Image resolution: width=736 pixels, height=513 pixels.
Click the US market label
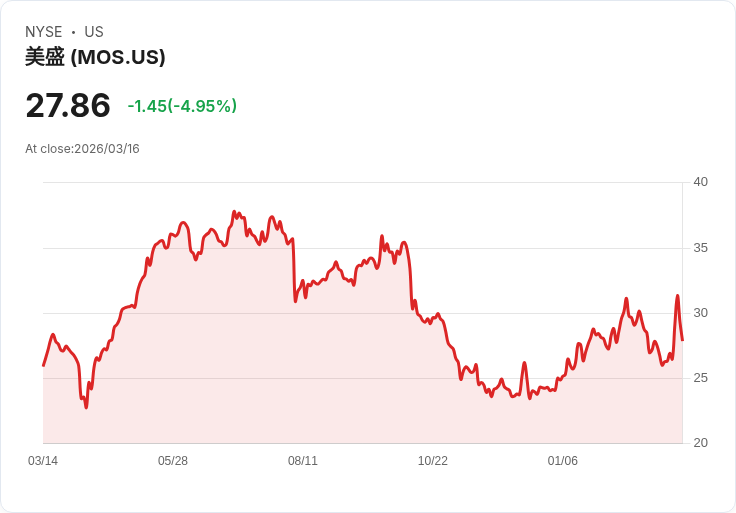[94, 32]
